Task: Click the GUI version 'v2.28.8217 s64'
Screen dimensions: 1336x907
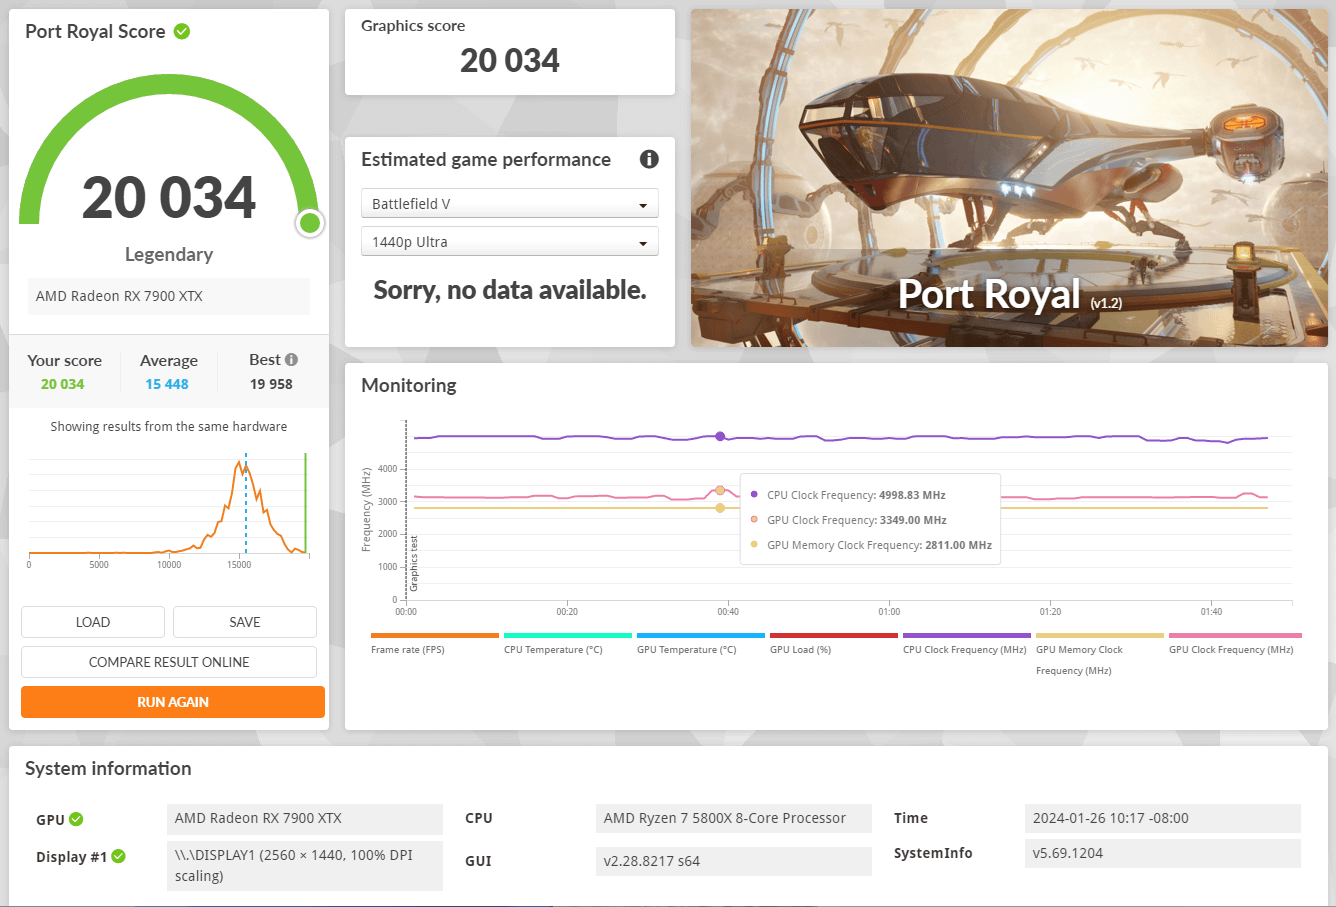Action: (734, 861)
